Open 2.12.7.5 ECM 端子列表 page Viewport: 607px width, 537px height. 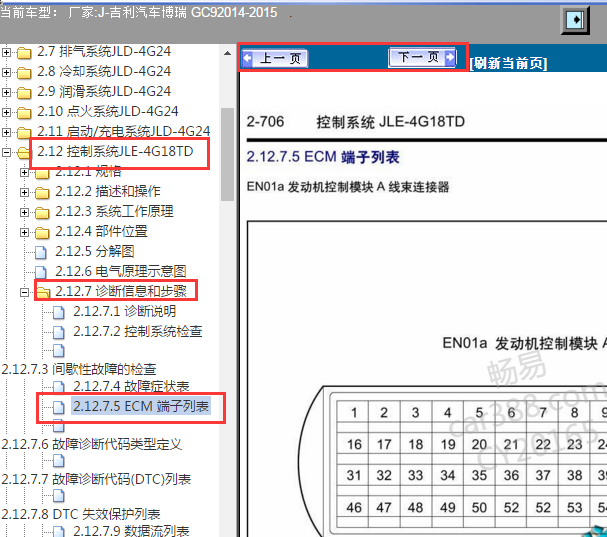(141, 407)
